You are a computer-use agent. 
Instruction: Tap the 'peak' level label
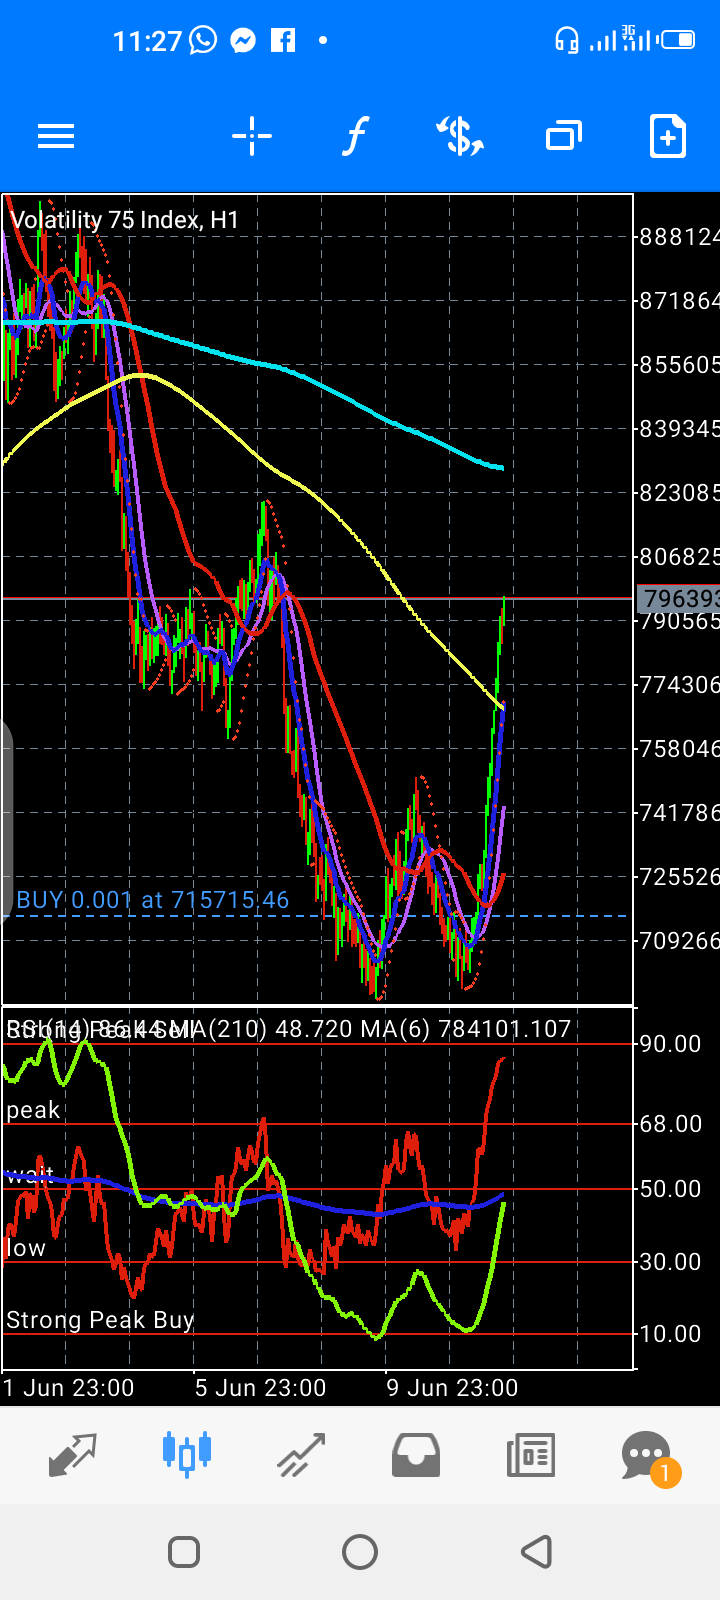tap(33, 1111)
